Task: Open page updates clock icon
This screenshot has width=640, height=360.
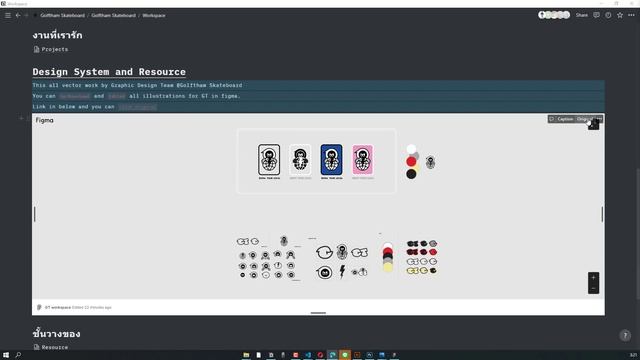Action: tap(608, 15)
